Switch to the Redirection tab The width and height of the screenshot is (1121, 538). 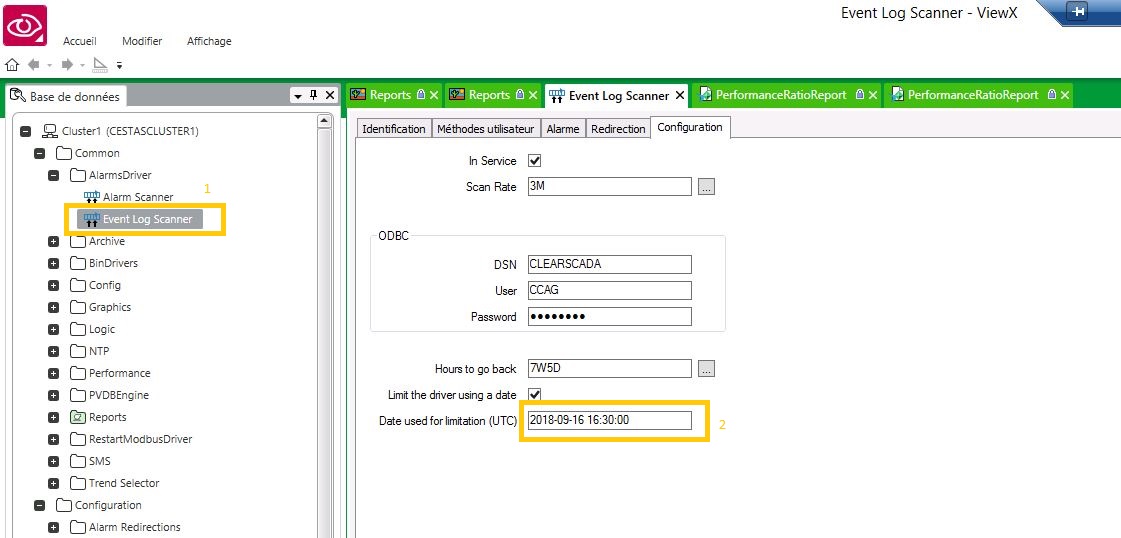tap(617, 129)
